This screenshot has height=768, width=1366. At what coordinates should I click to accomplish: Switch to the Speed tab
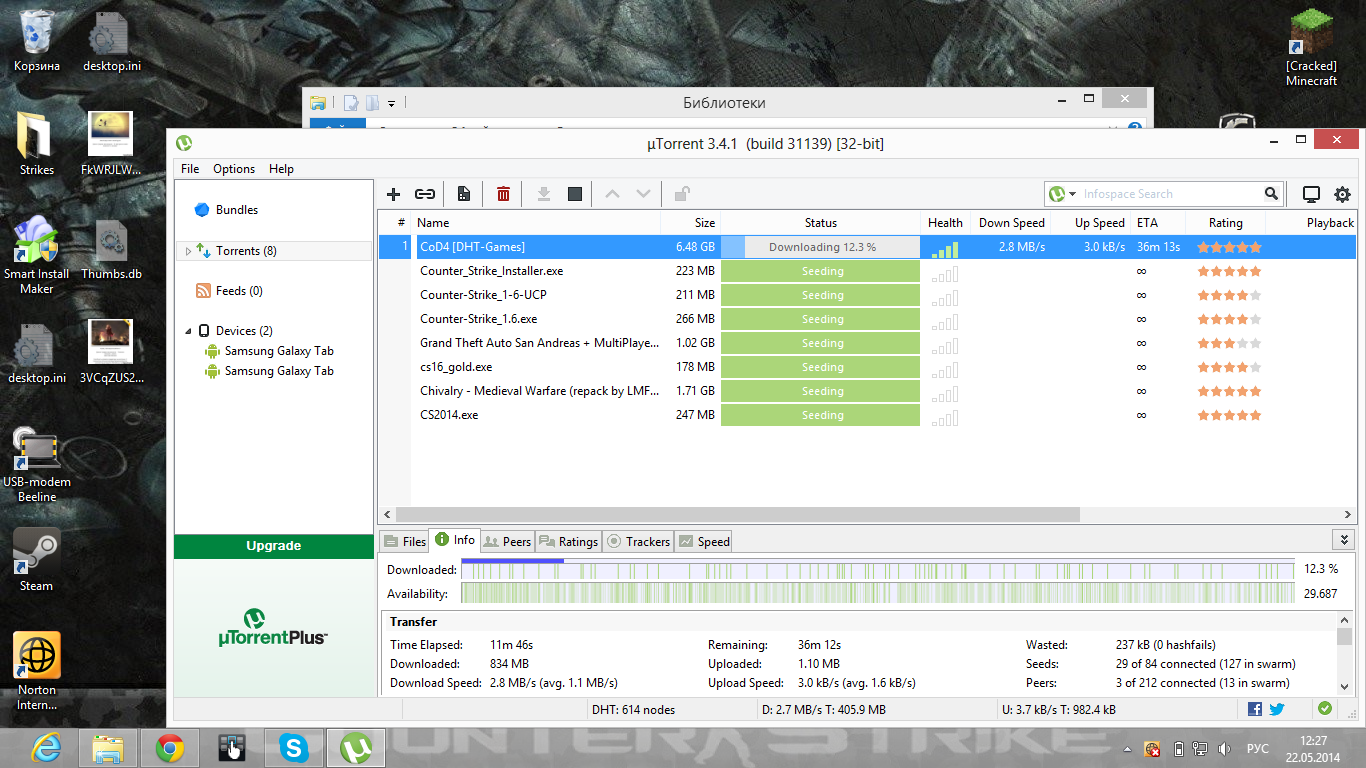[x=704, y=541]
